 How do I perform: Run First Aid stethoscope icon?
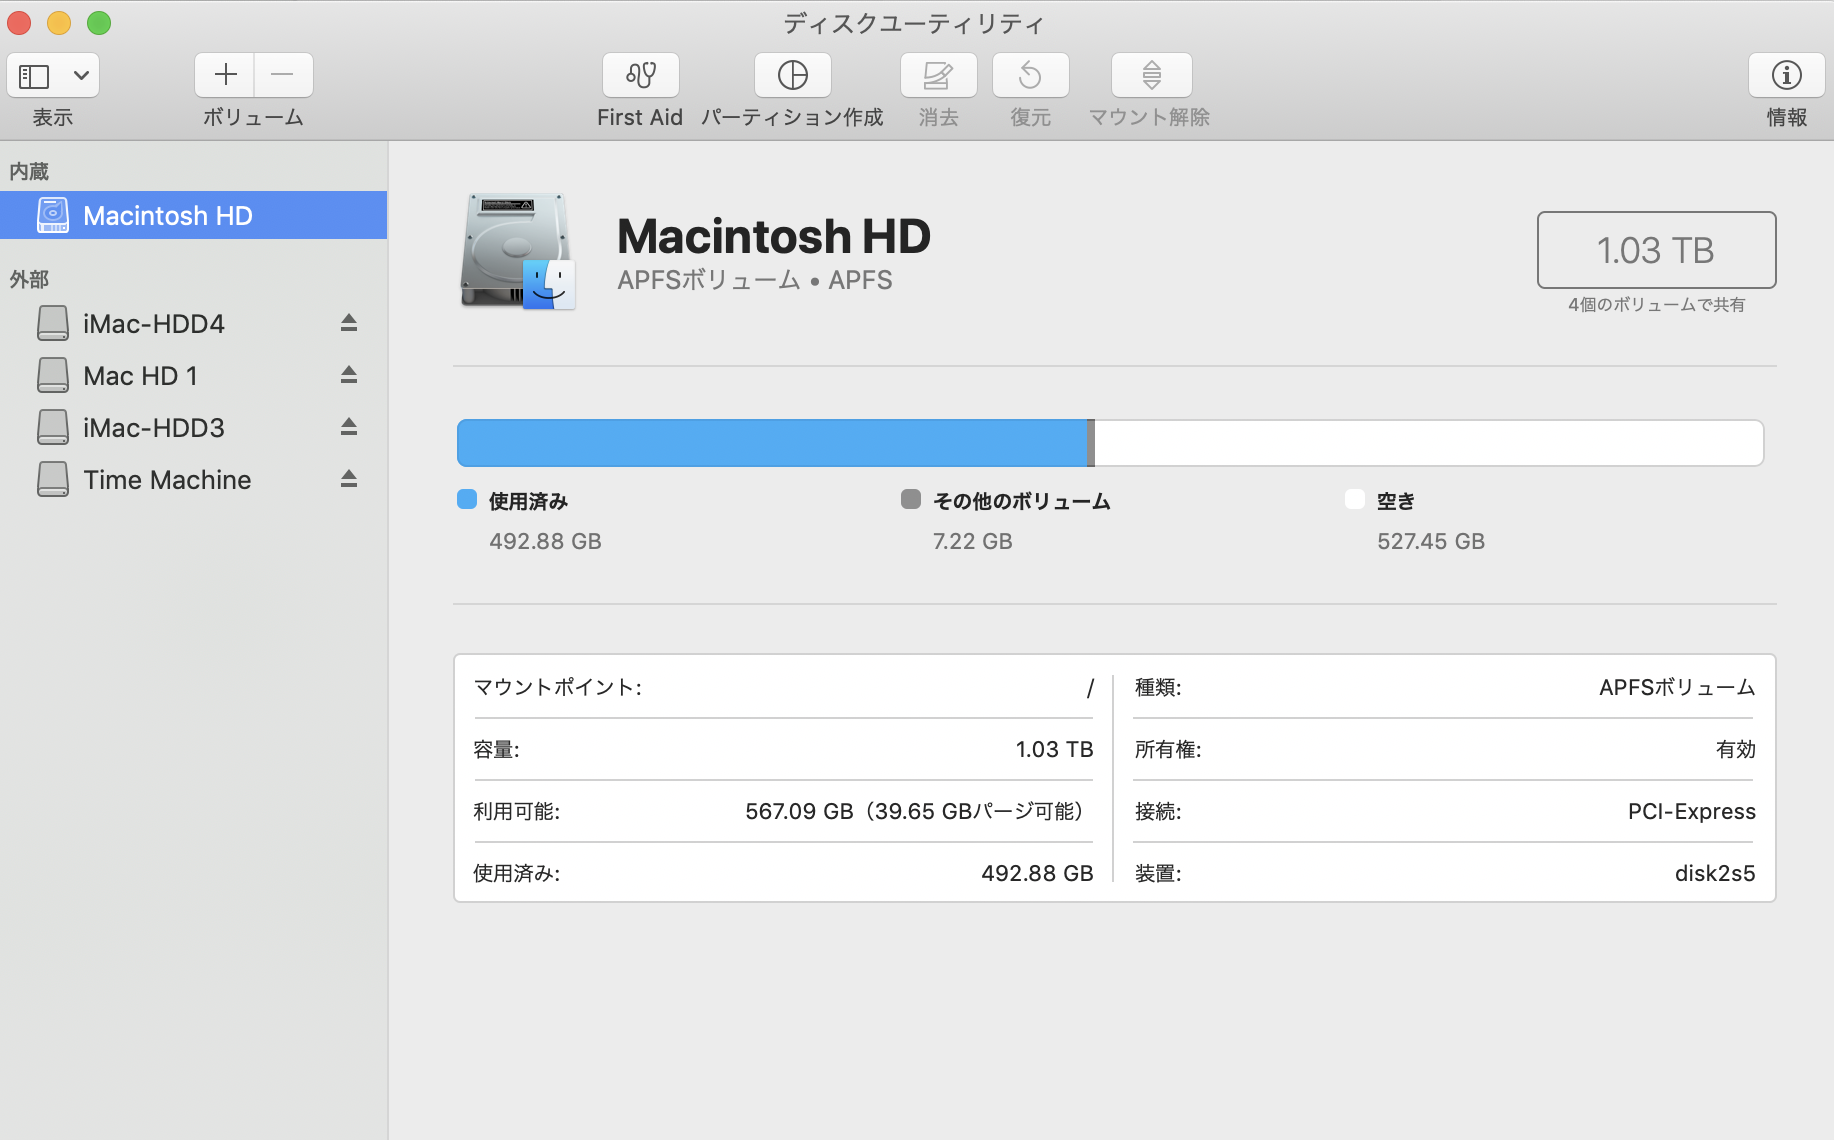click(x=640, y=75)
